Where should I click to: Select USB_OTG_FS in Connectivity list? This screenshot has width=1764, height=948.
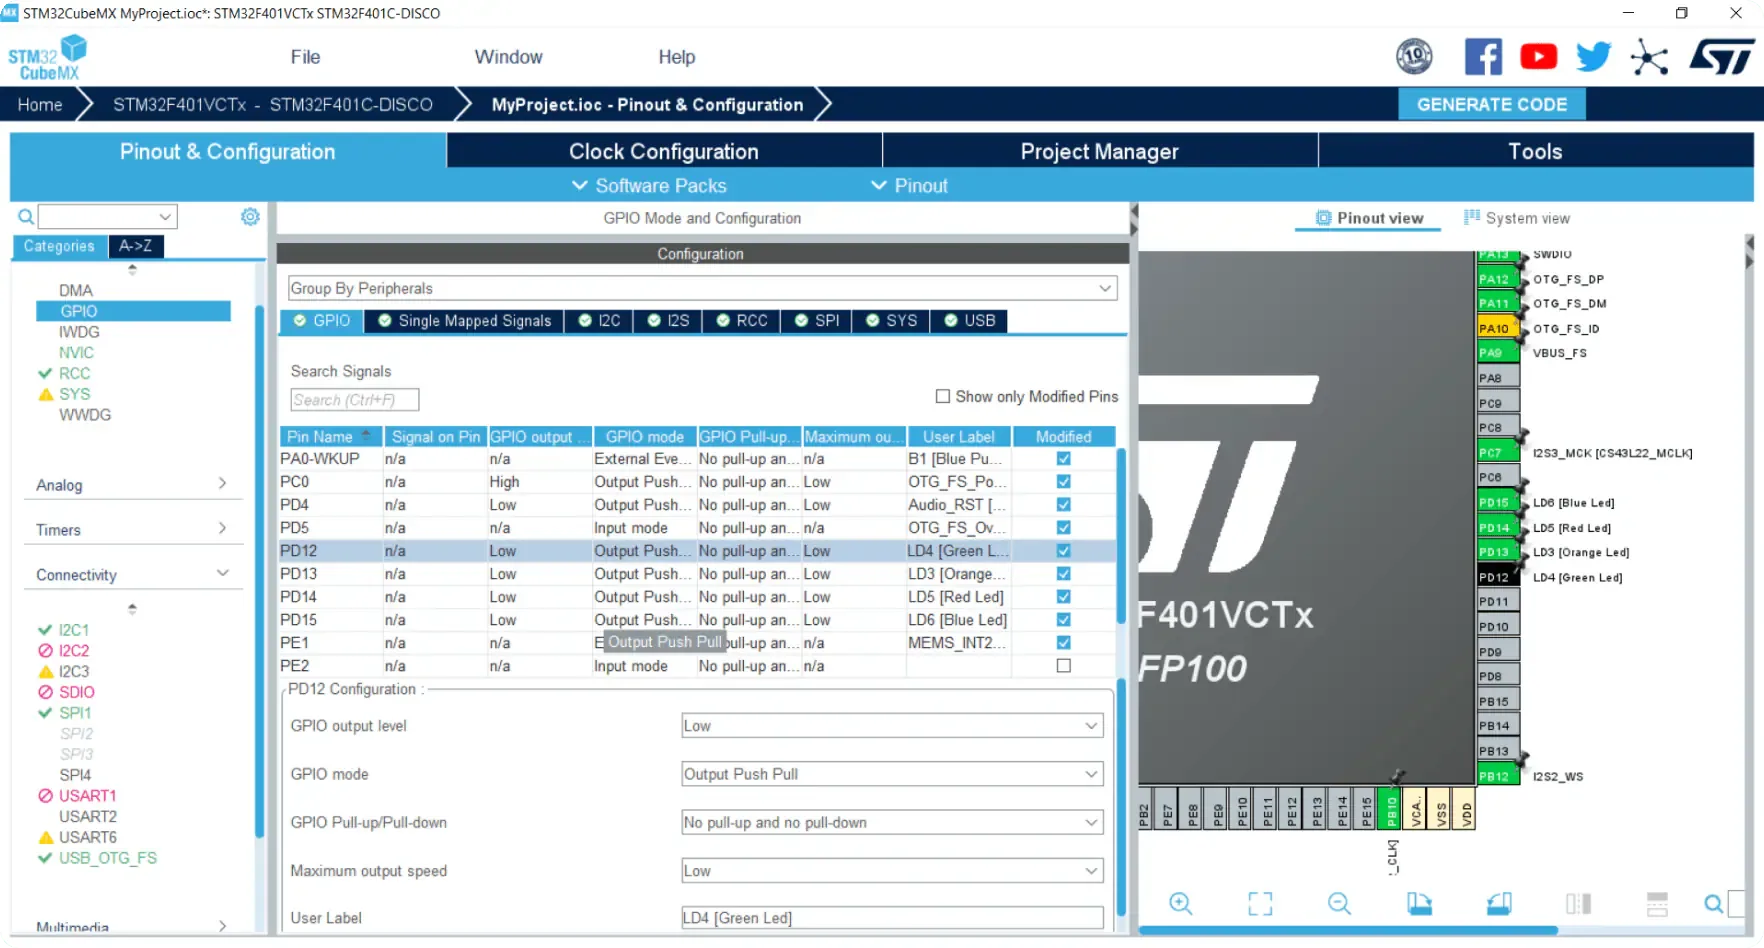(x=107, y=858)
